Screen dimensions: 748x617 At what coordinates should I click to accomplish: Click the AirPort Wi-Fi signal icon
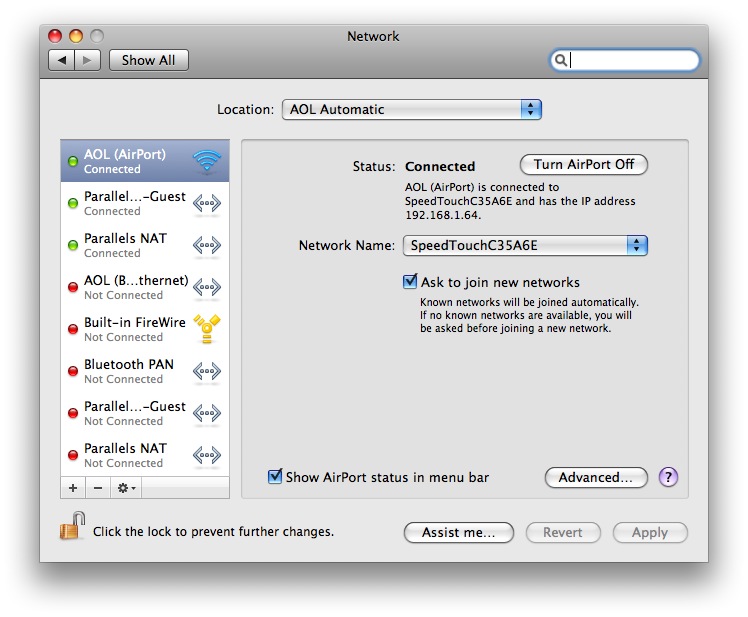coord(207,161)
